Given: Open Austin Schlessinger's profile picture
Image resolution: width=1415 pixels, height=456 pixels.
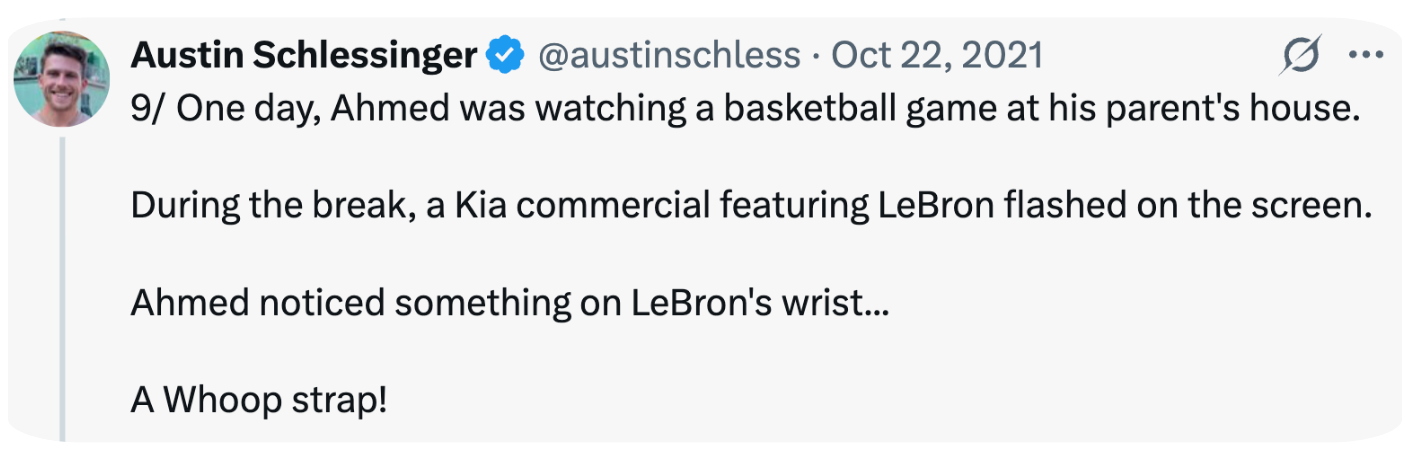Looking at the screenshot, I should pos(63,78).
